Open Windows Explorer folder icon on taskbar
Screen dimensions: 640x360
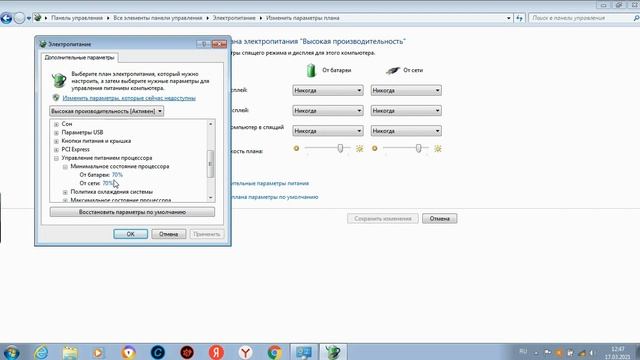pos(70,352)
